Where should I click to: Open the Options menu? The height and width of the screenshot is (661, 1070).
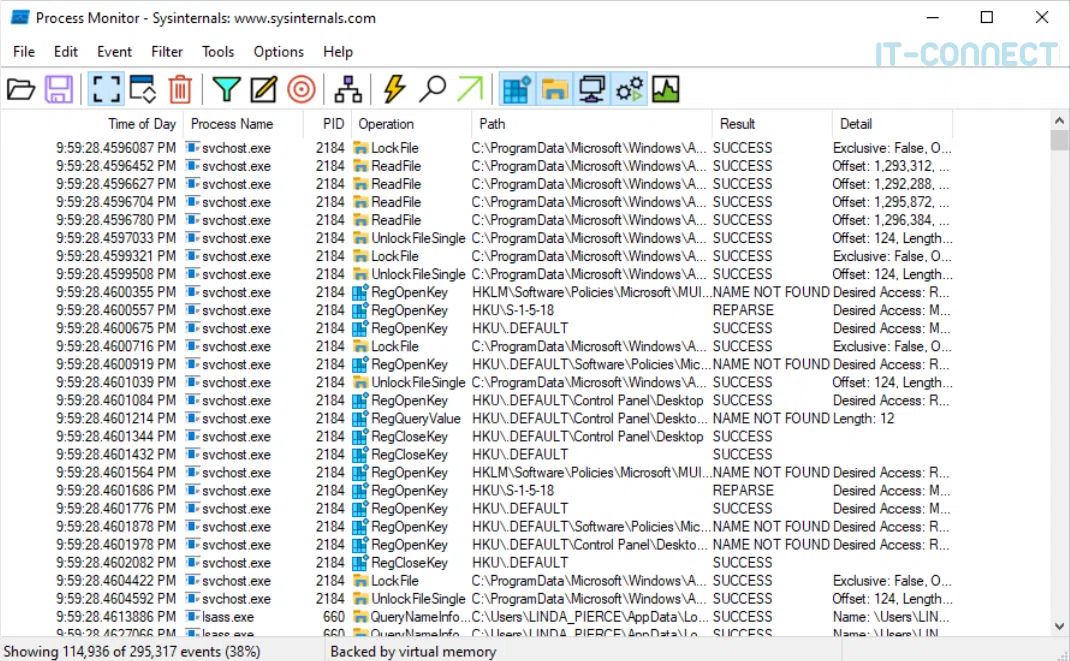[278, 52]
